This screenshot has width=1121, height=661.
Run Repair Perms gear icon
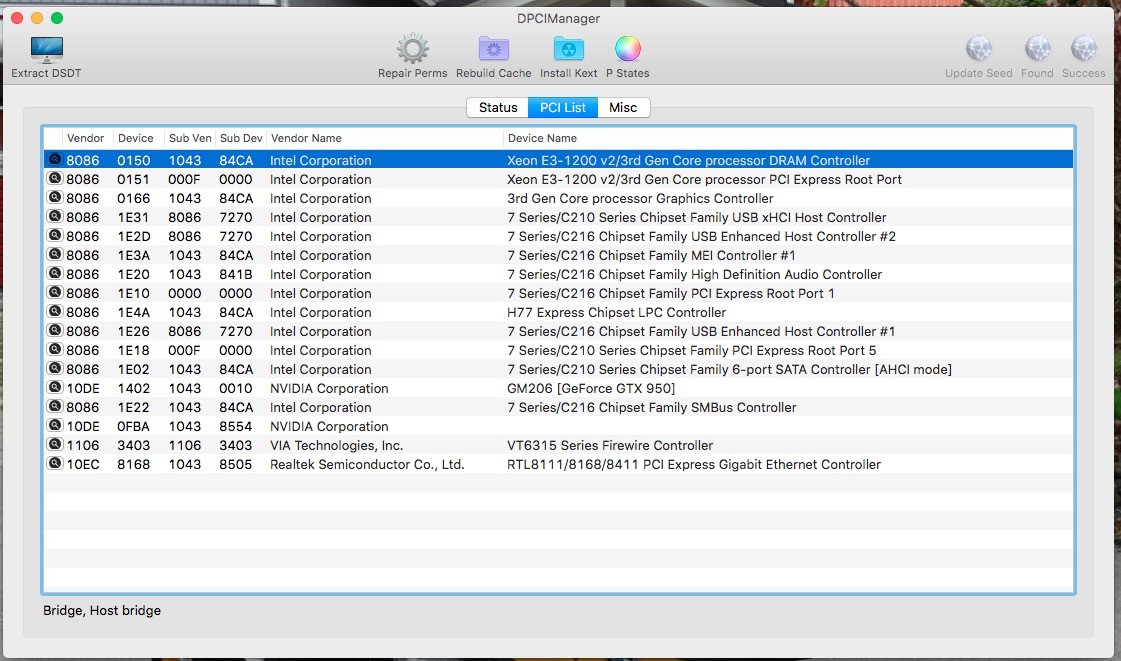(413, 49)
